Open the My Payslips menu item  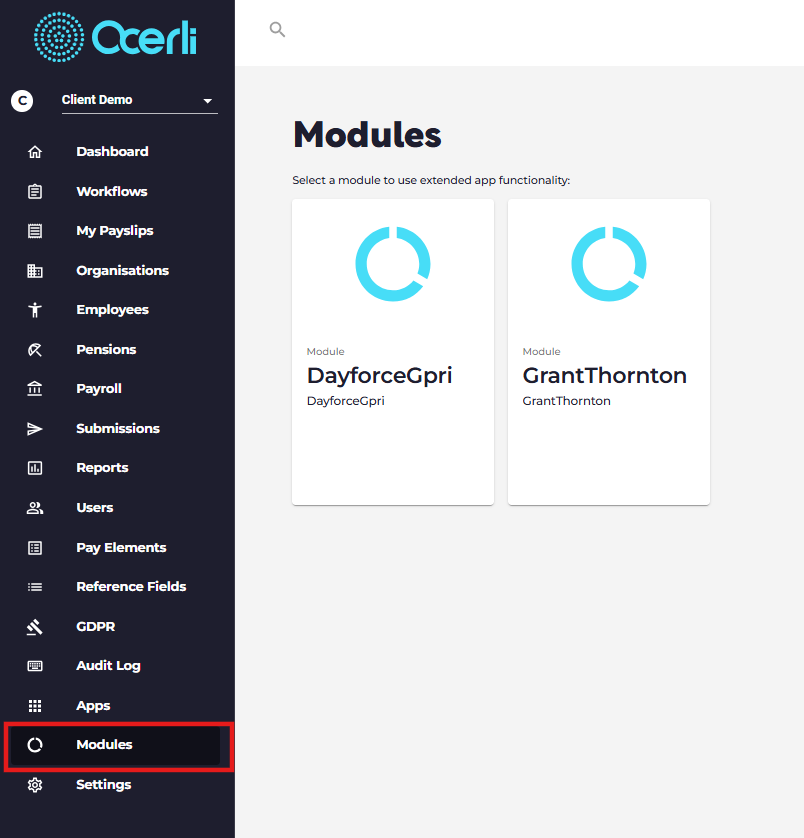click(x=114, y=231)
